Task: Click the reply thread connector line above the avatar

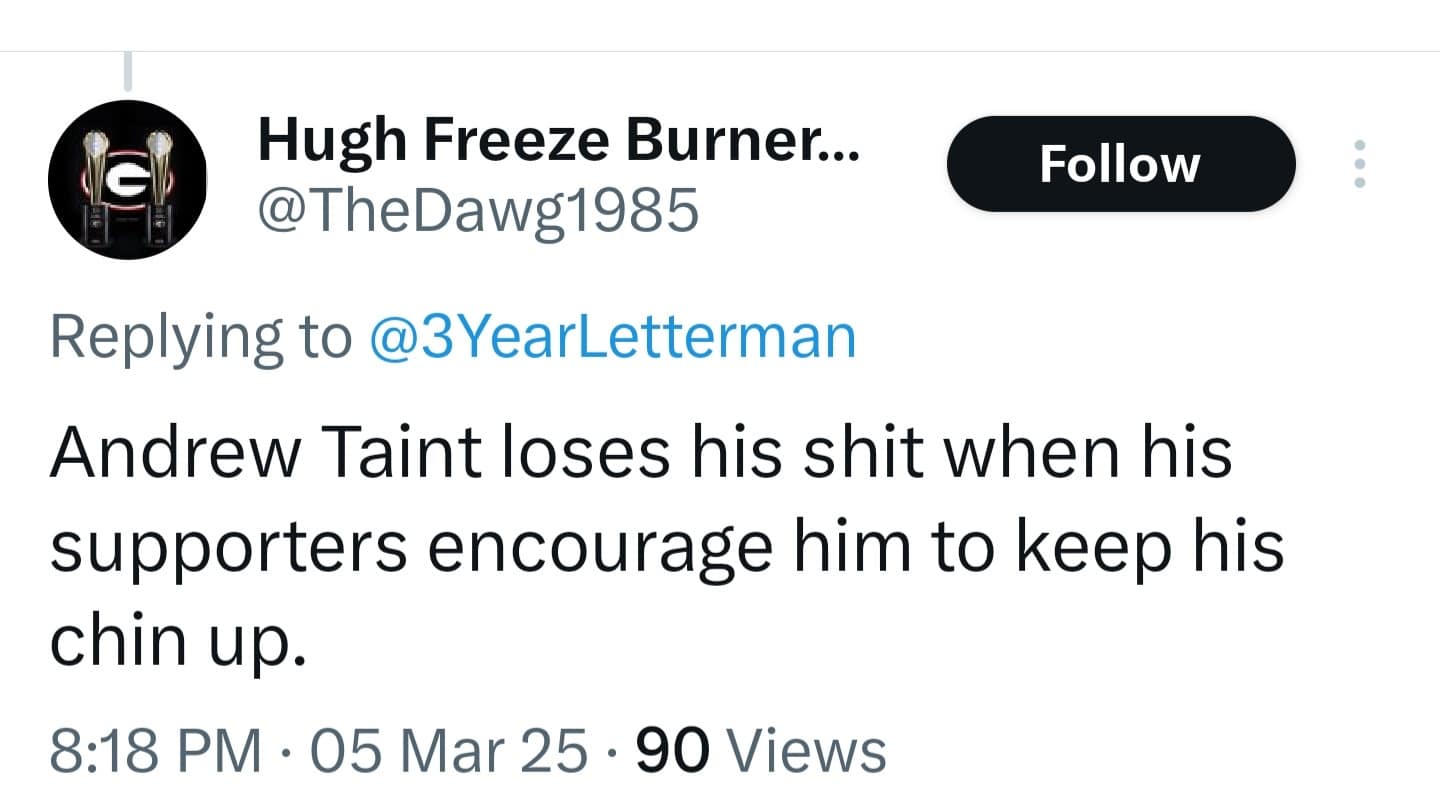Action: click(127, 68)
